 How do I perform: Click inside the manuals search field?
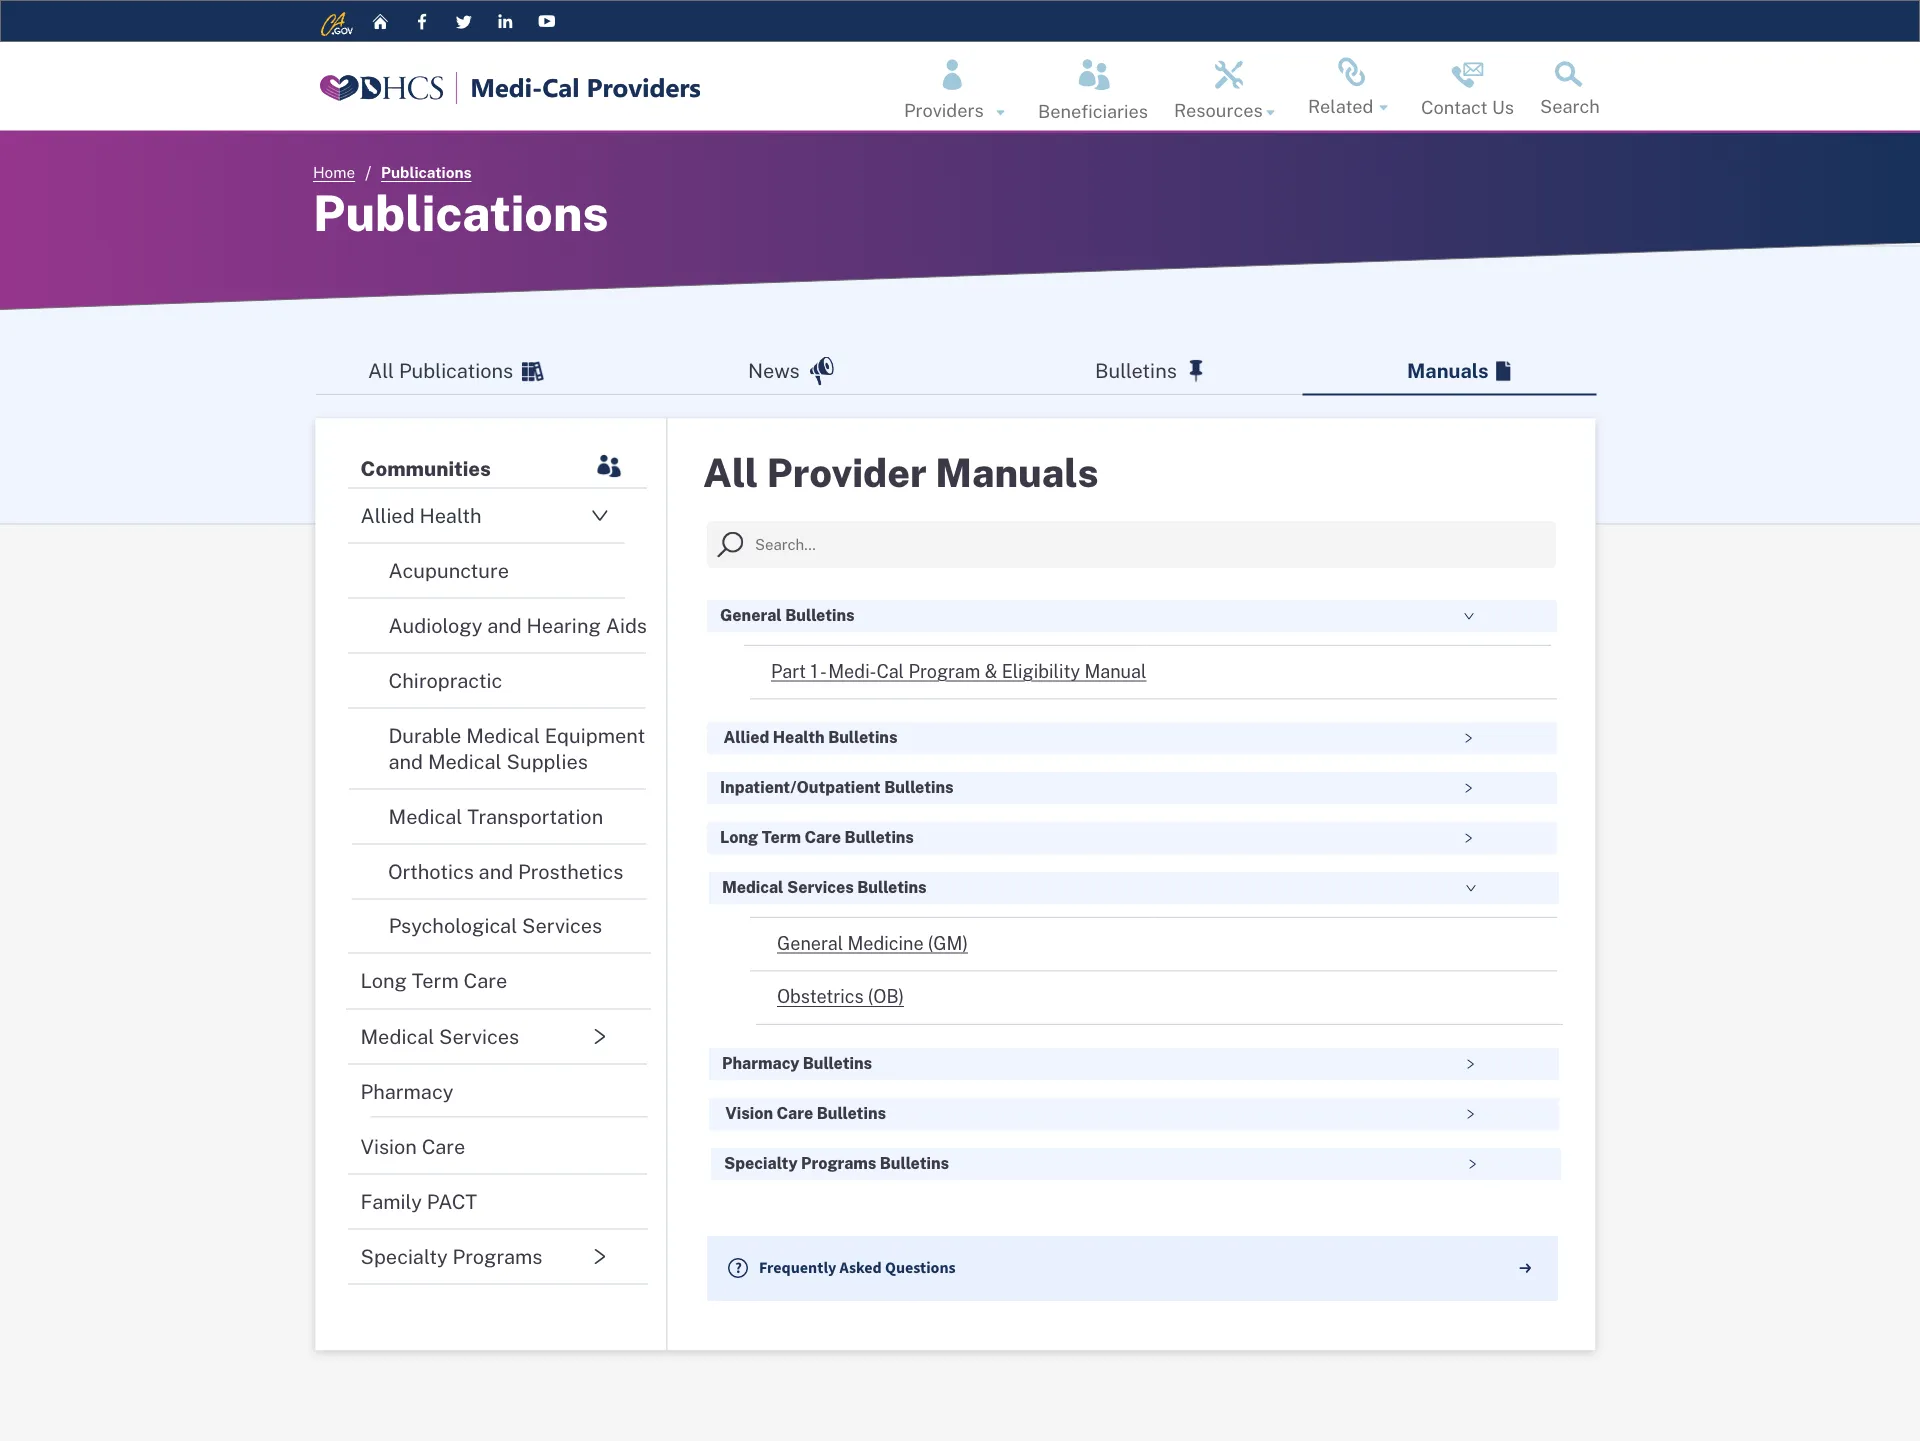click(1130, 544)
